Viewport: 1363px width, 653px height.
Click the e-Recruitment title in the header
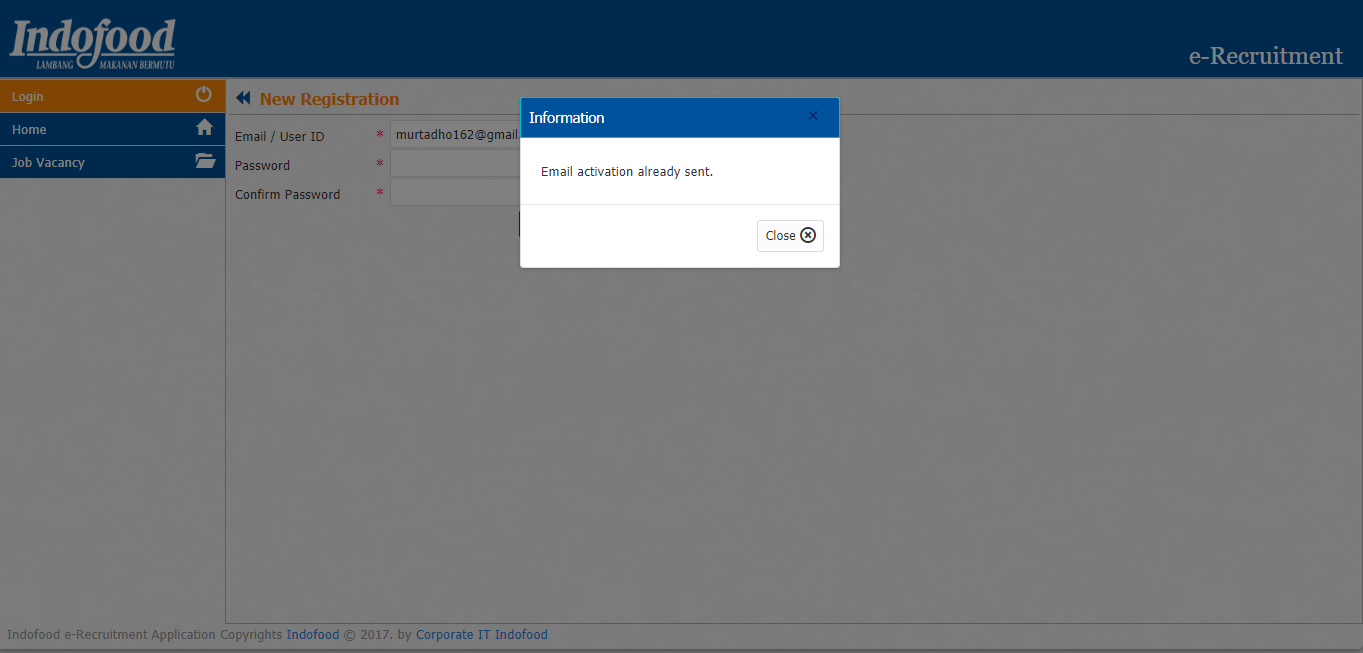pyautogui.click(x=1265, y=56)
